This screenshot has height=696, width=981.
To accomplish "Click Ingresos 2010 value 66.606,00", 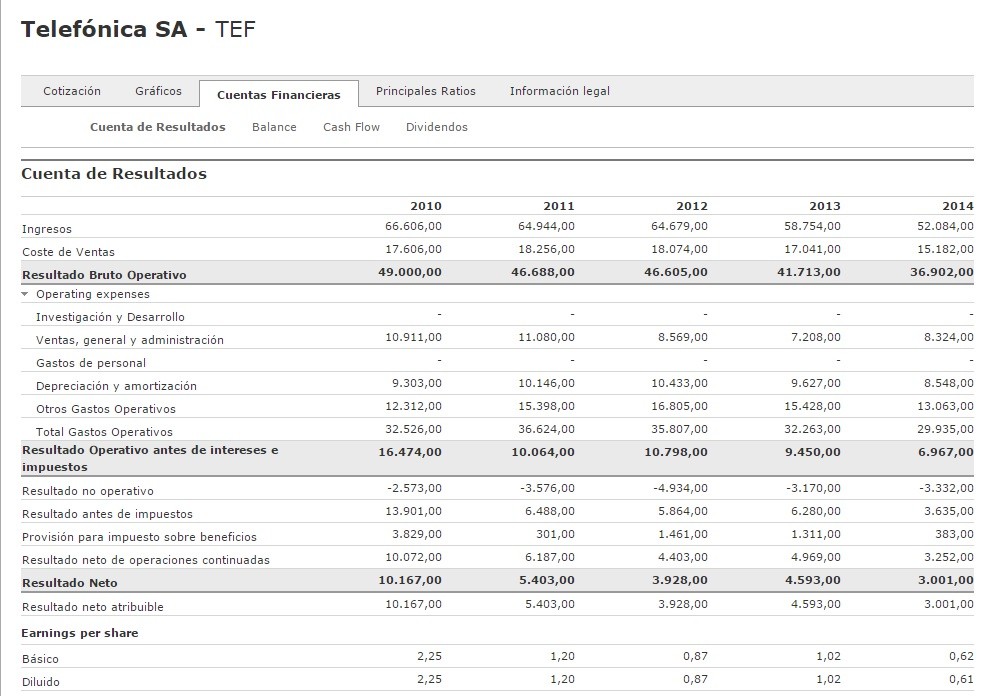I will point(414,226).
